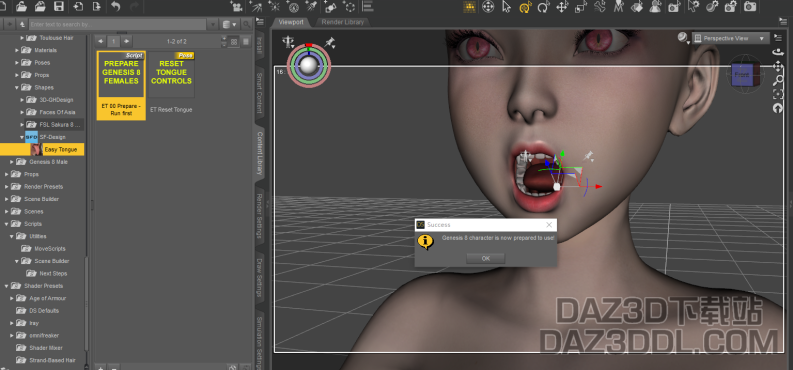Open the search history dropdown arrow
Viewport: 793px width, 370px height.
(213, 24)
